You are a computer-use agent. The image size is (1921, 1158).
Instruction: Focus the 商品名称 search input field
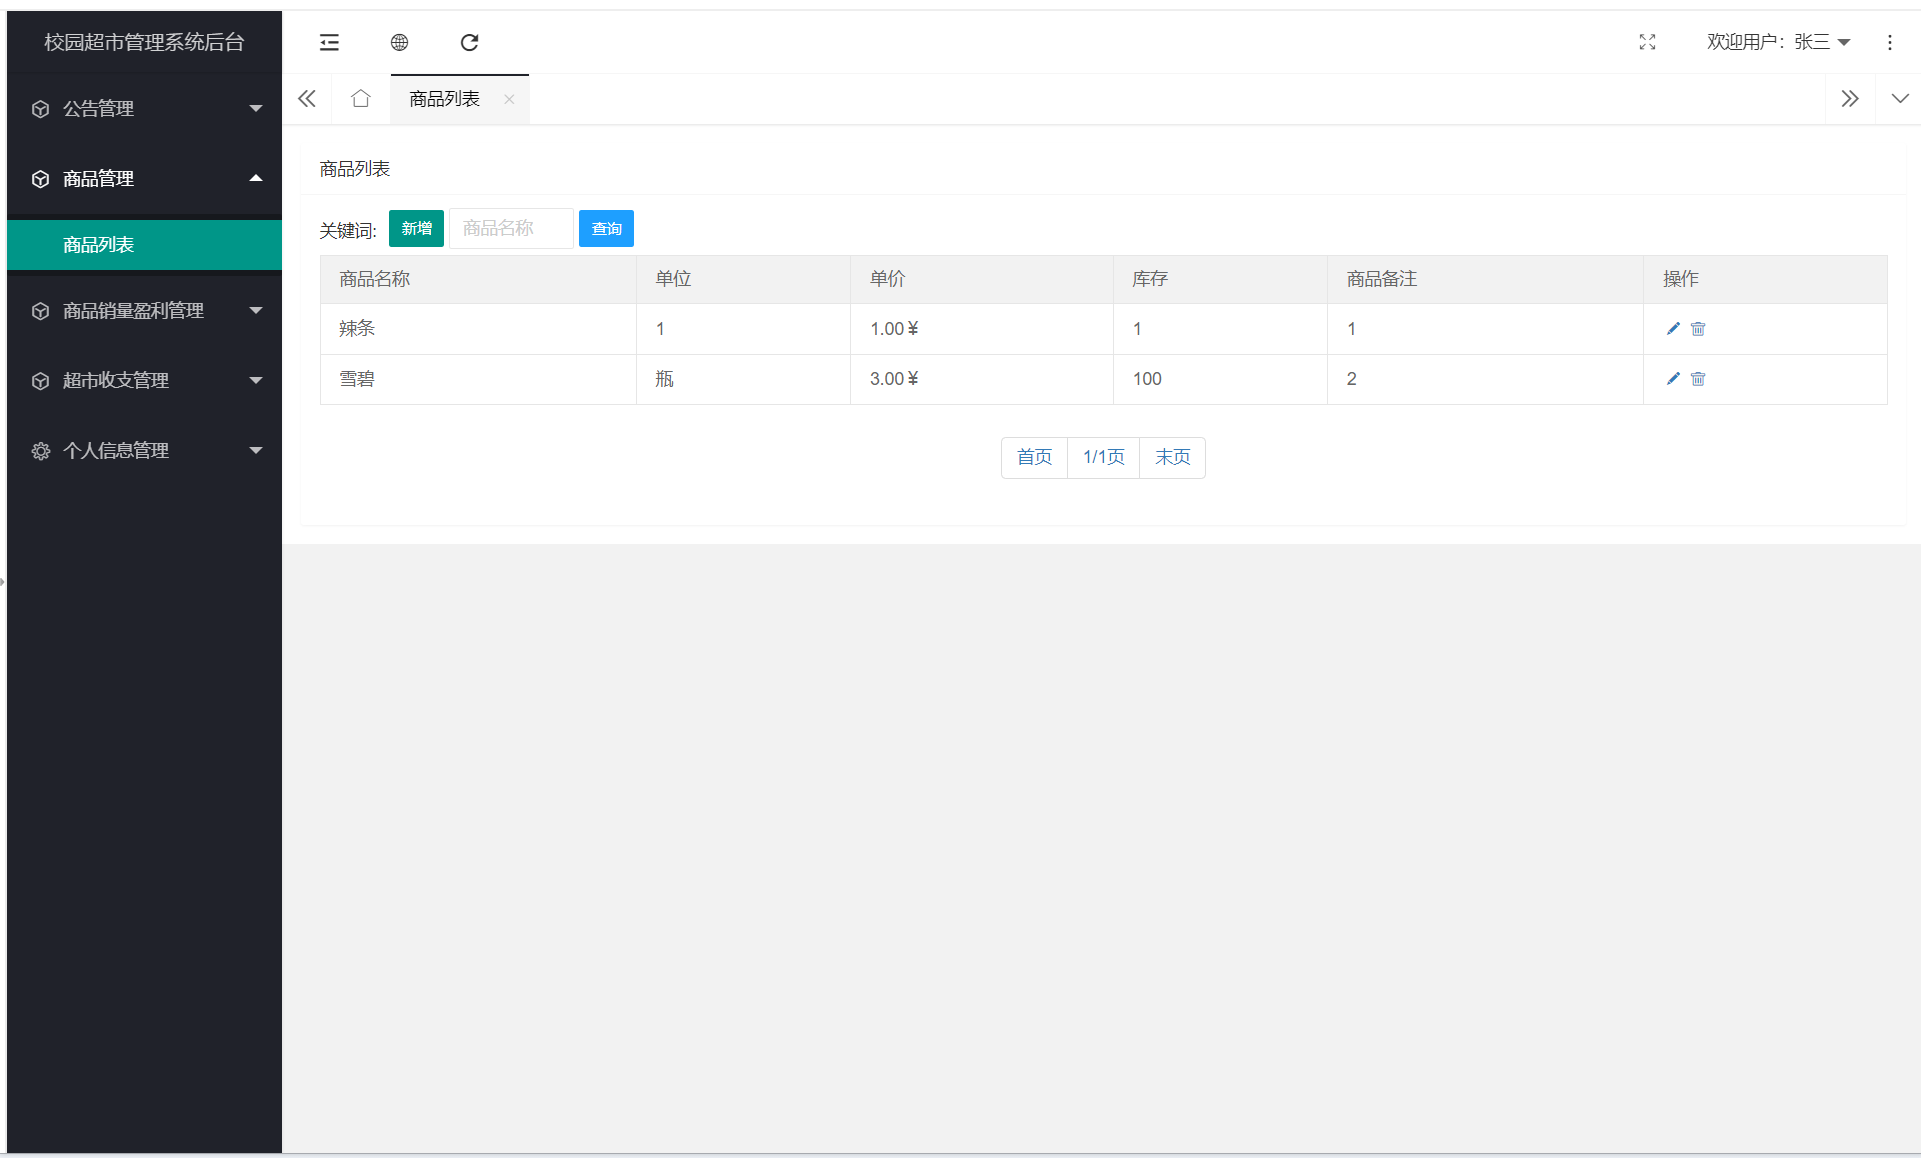[x=511, y=229]
